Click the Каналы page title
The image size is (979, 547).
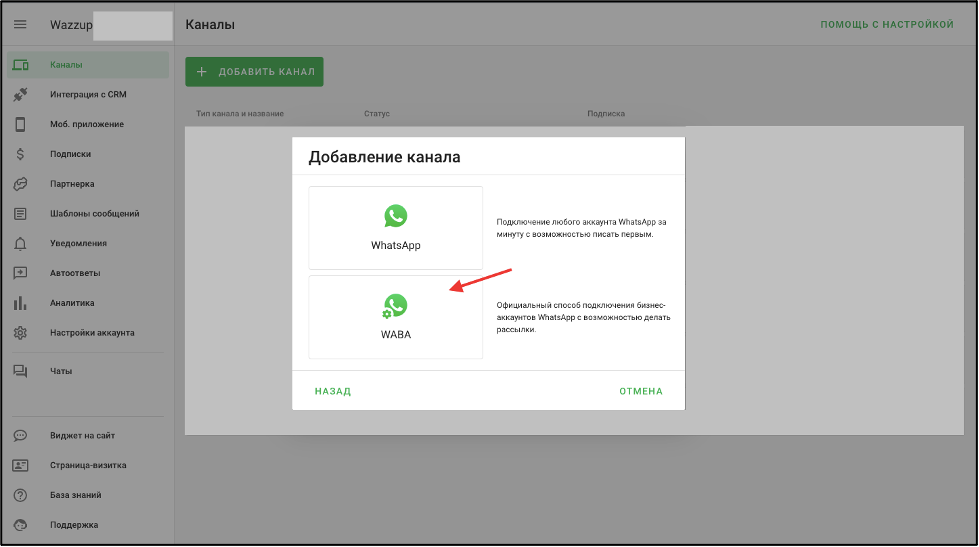(210, 25)
